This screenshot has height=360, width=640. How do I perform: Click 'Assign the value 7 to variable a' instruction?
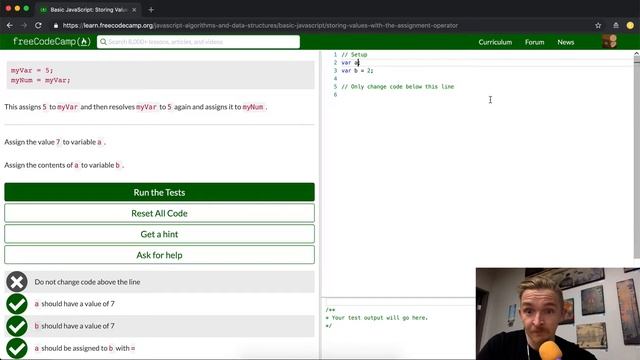55,142
